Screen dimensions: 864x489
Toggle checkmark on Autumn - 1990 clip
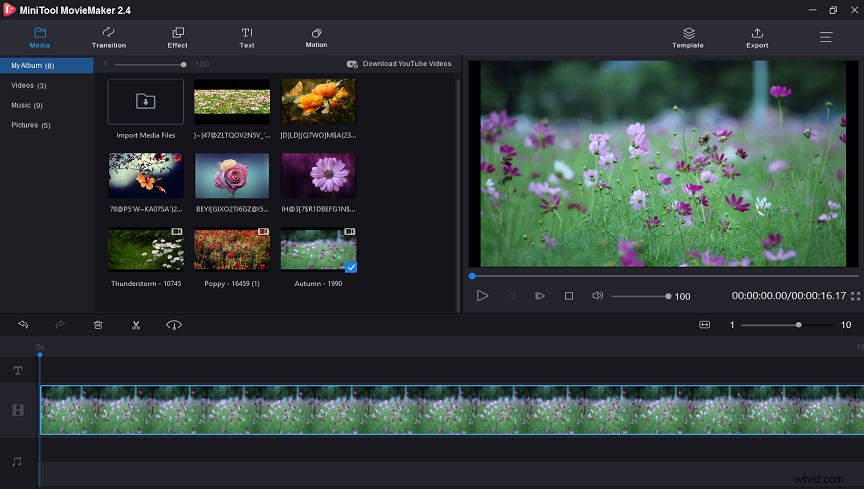(350, 267)
